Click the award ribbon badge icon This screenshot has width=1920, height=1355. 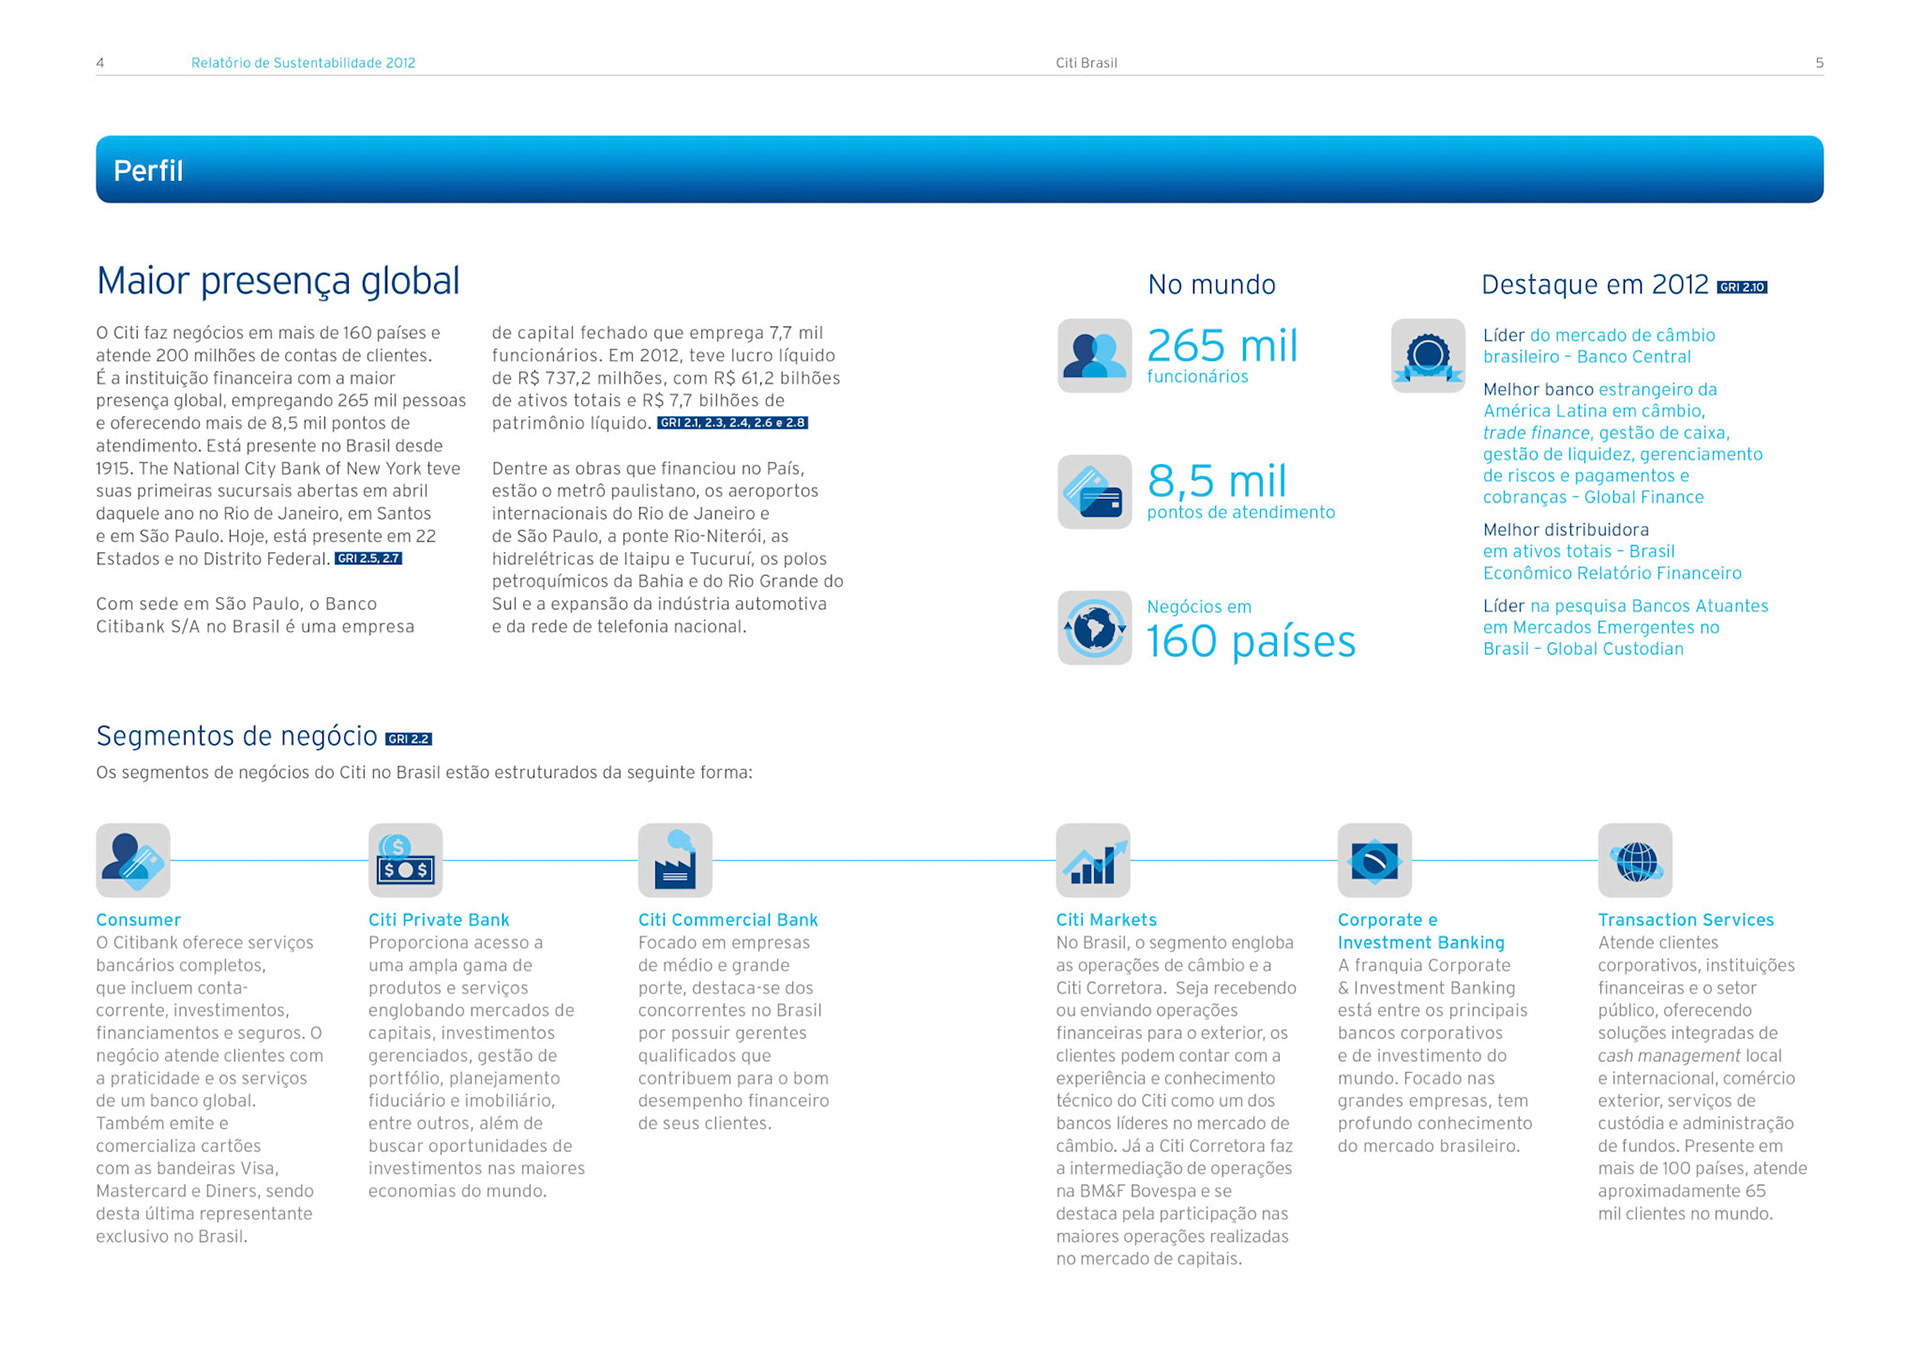point(1427,355)
